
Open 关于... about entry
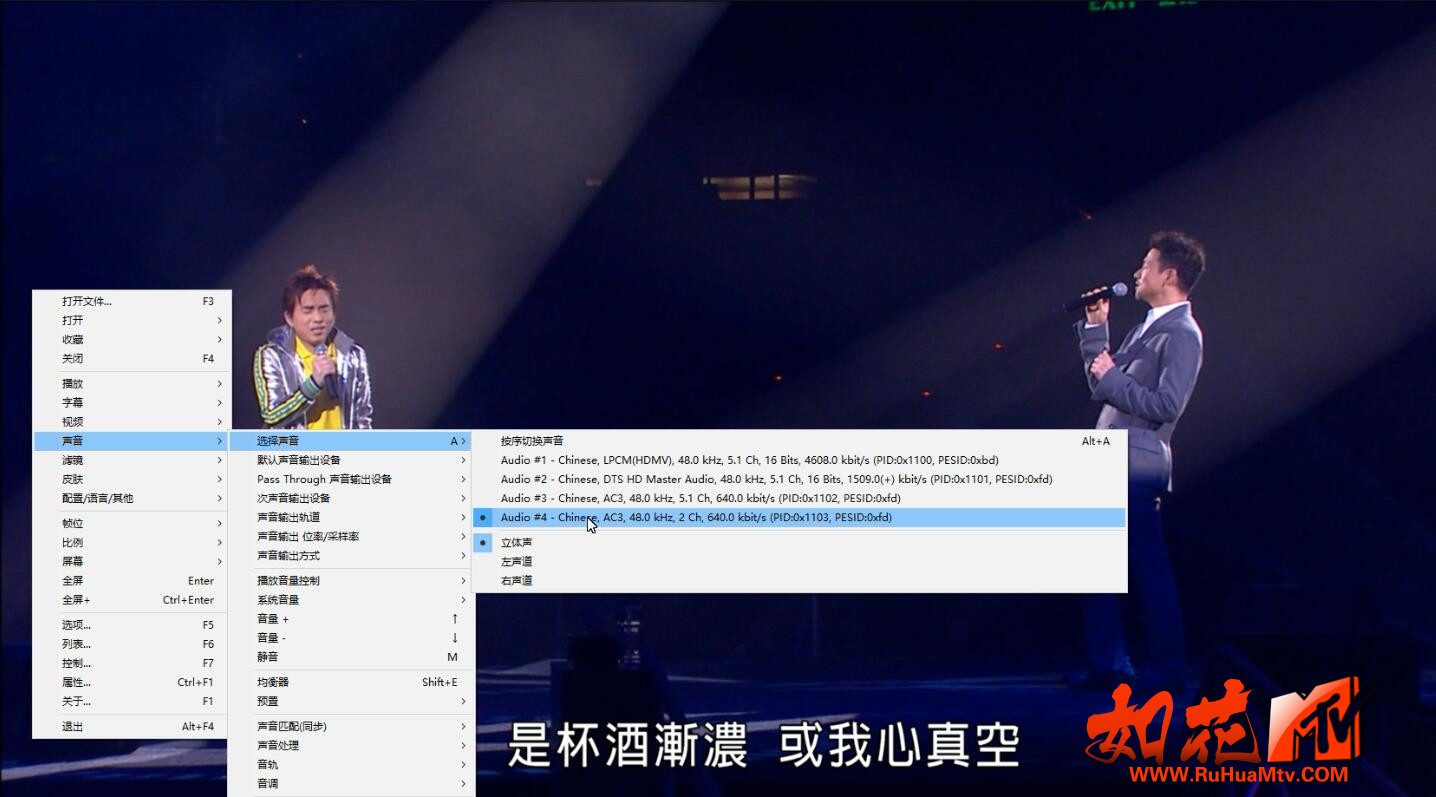[131, 701]
